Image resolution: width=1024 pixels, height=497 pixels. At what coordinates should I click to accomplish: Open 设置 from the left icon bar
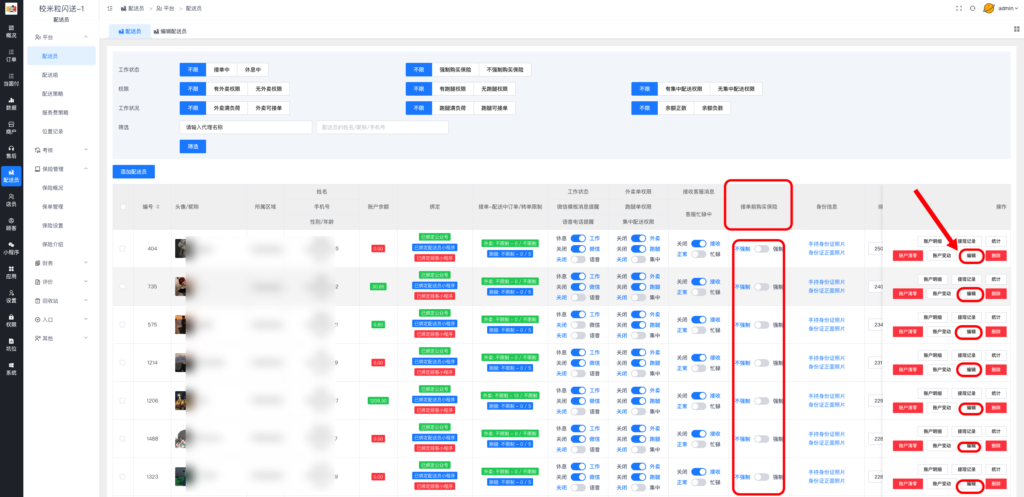[11, 297]
